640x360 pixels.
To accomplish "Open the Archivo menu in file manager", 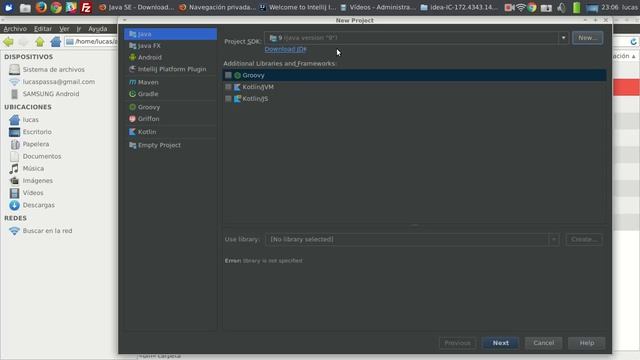I will tap(15, 29).
